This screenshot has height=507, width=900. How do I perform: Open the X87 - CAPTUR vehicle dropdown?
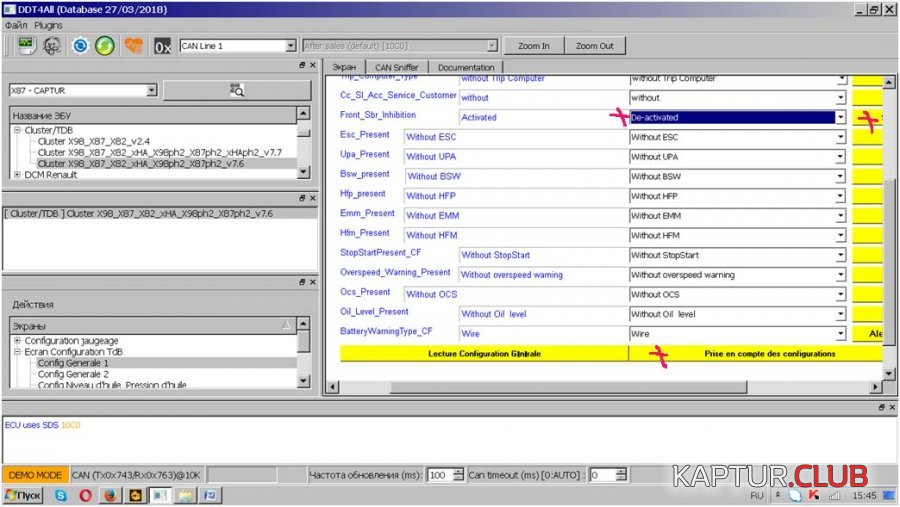[x=152, y=90]
